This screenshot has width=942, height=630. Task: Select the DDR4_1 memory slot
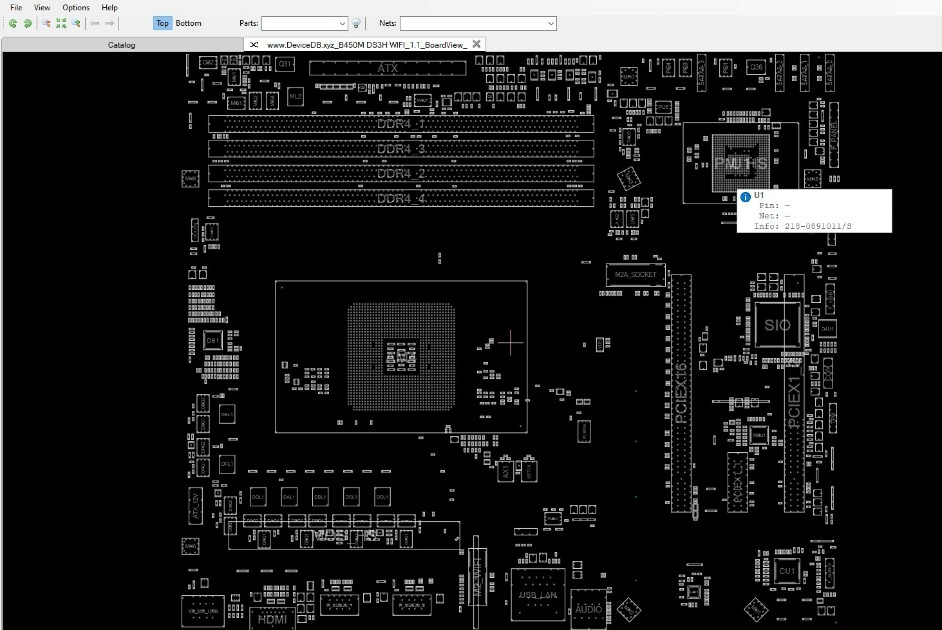(x=401, y=124)
